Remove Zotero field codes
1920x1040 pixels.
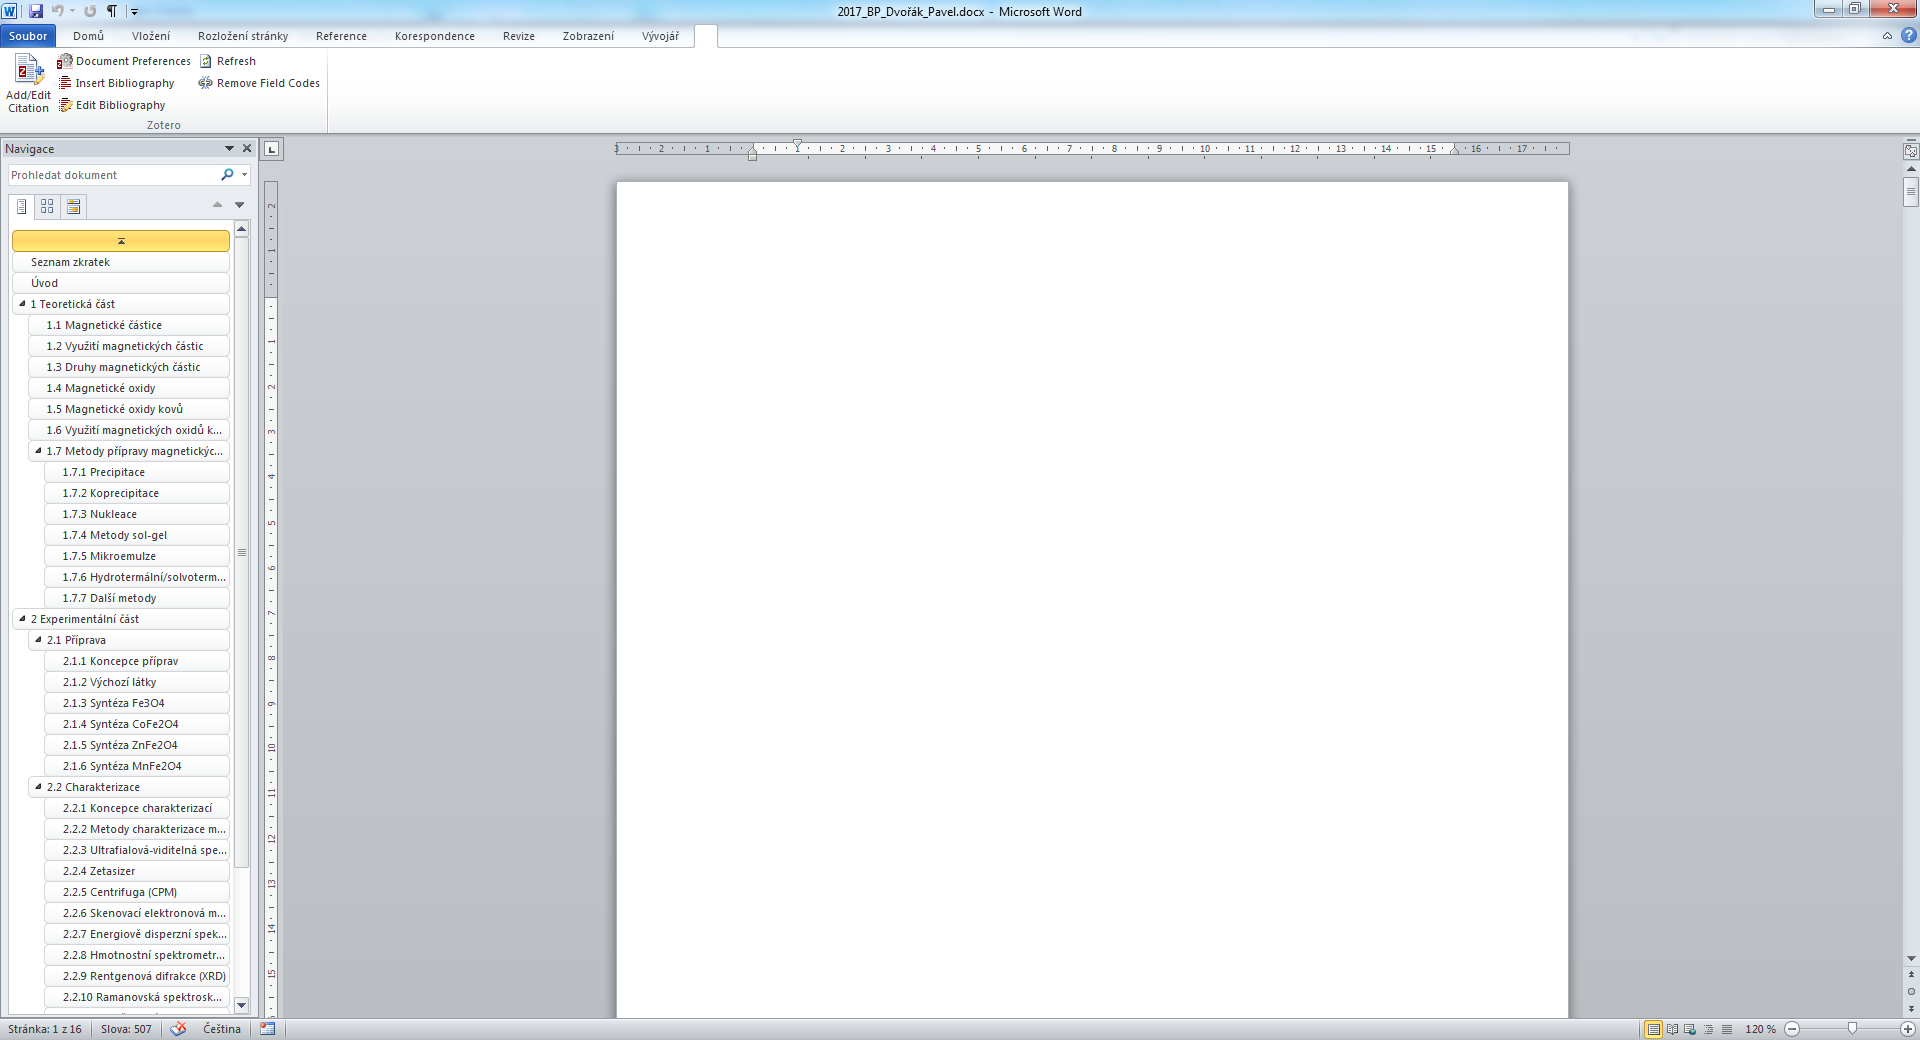[x=259, y=83]
